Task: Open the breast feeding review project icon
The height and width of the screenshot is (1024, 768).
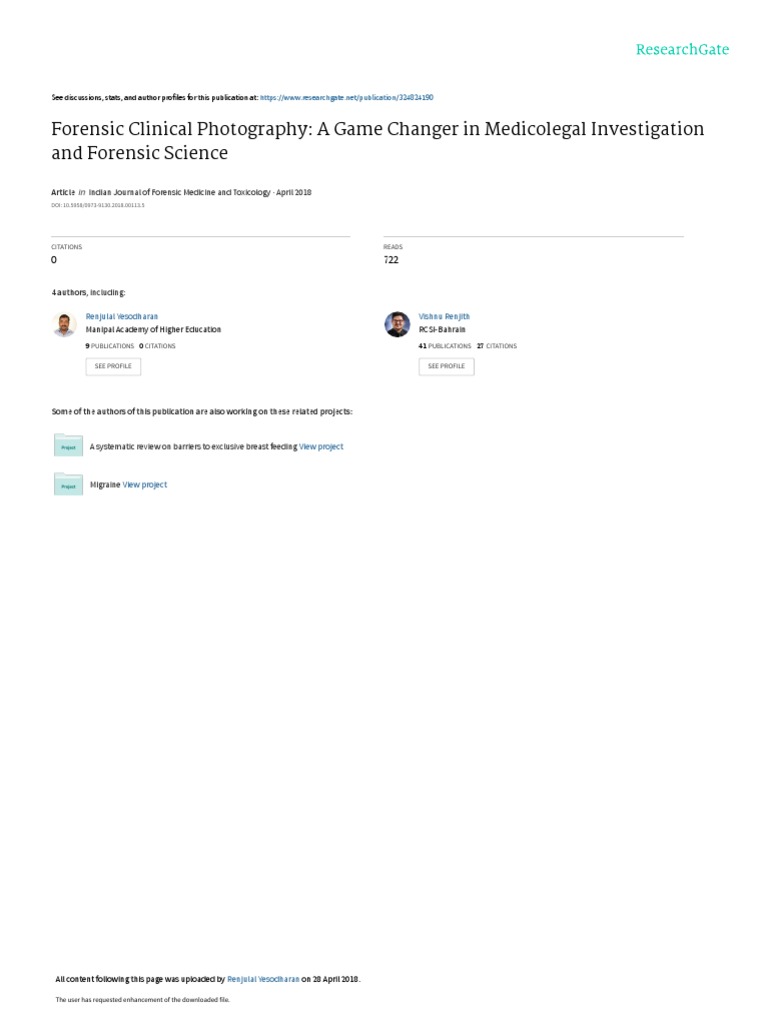Action: 68,446
